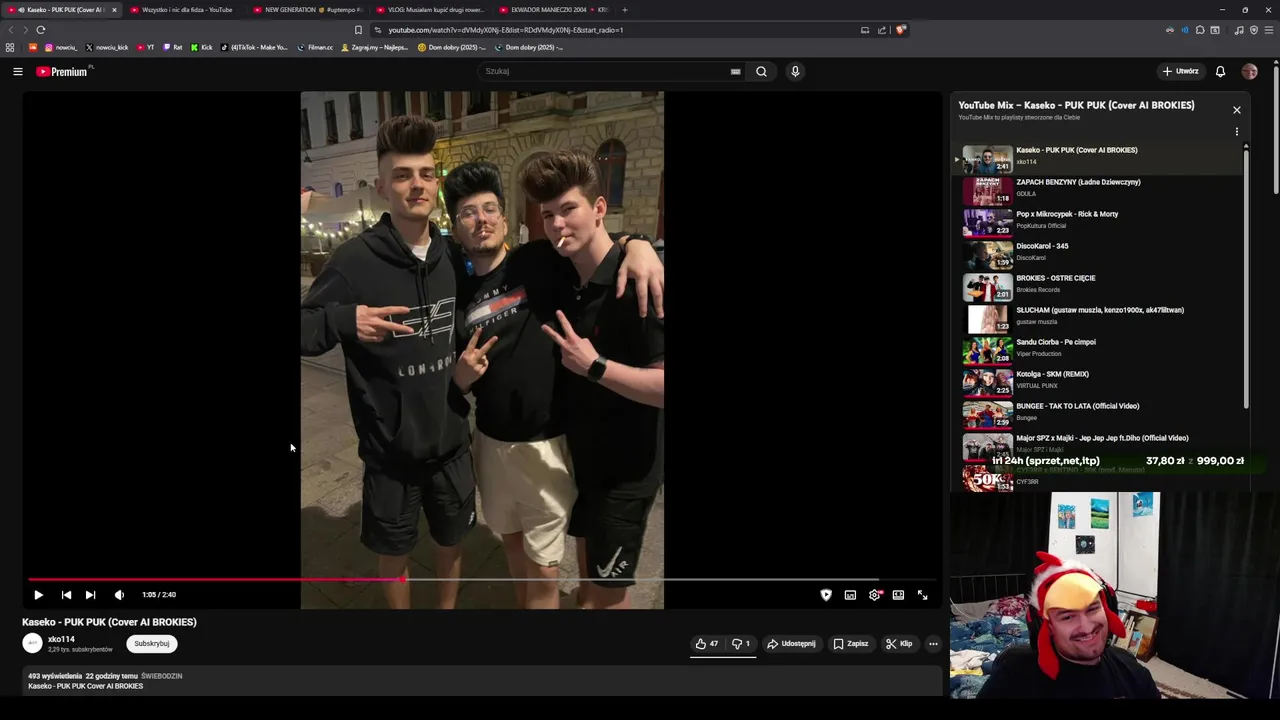The height and width of the screenshot is (720, 1280).
Task: Open apps grid icon in bookmarks bar
Action: pos(10,47)
